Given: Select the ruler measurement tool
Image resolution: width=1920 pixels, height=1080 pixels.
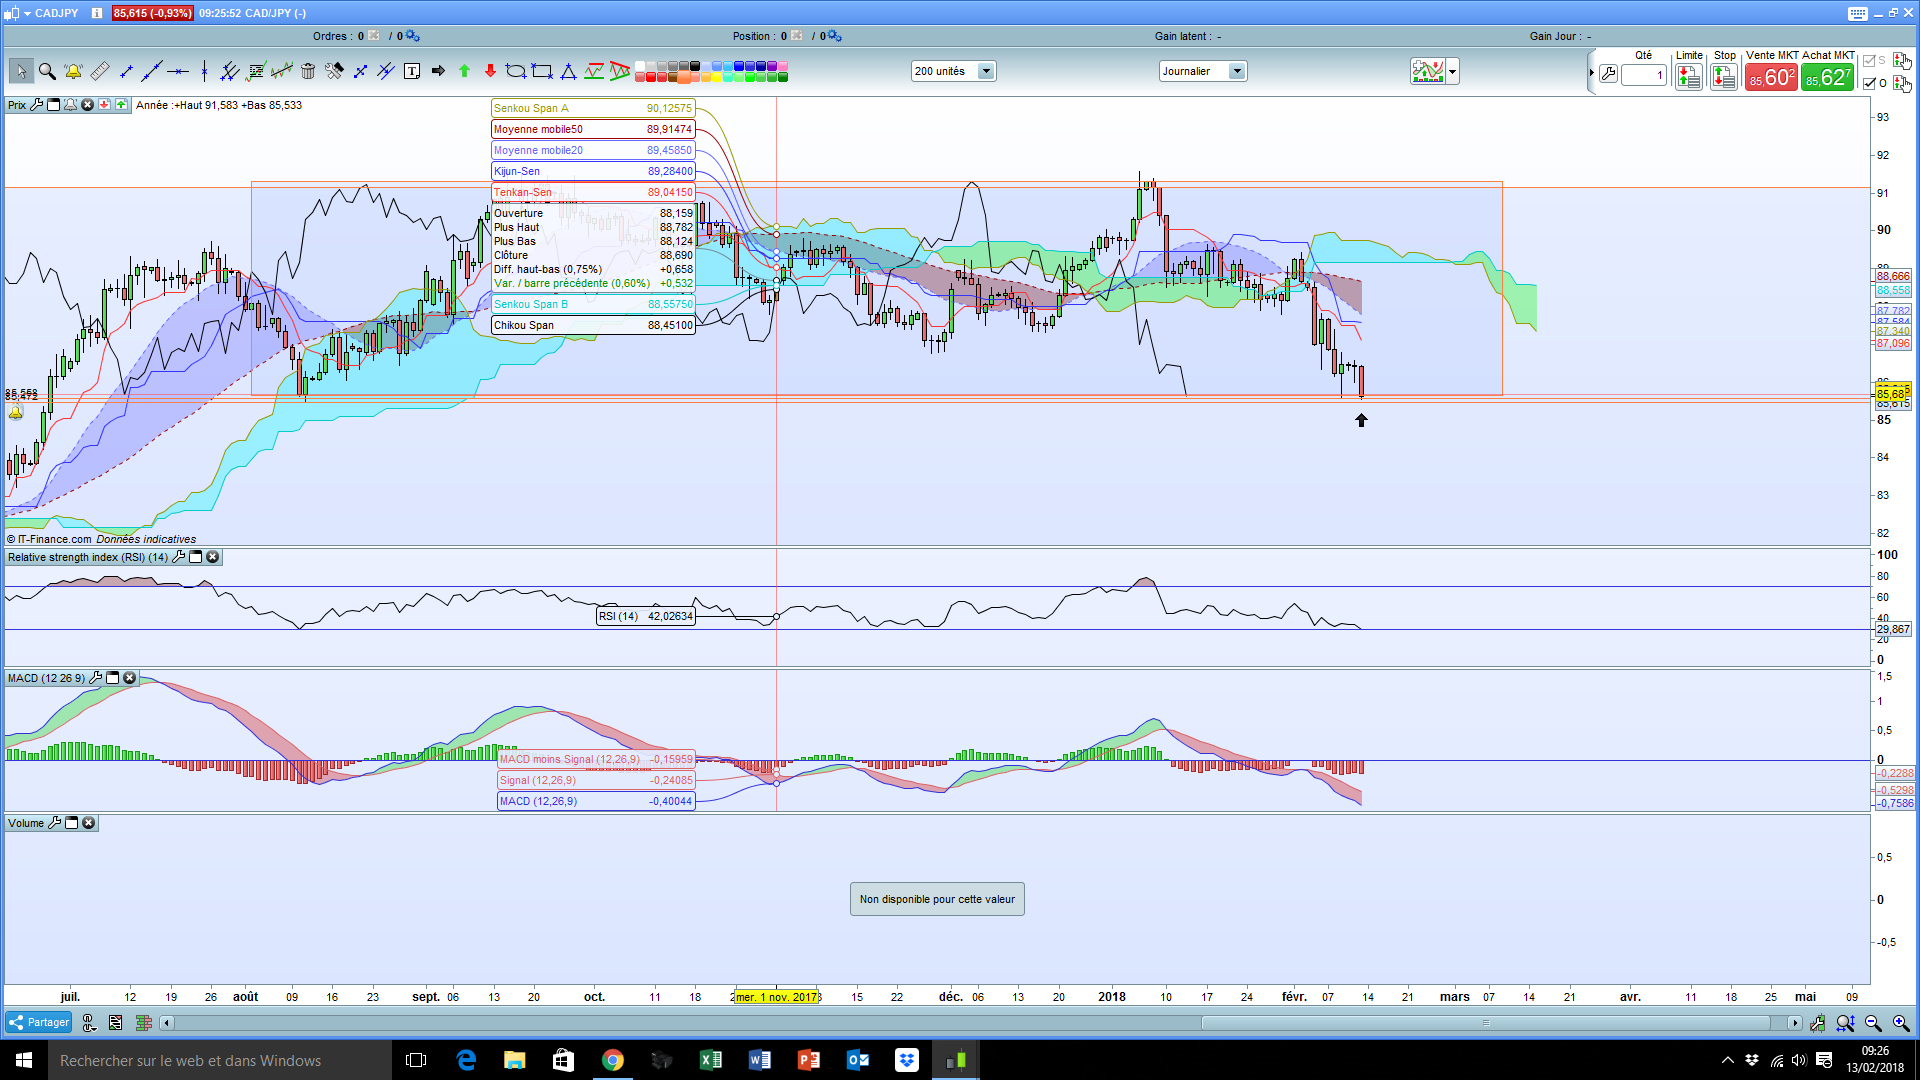Looking at the screenshot, I should [x=99, y=71].
